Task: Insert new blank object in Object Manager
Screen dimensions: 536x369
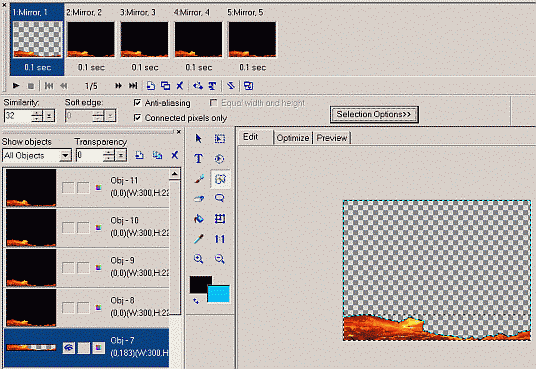Action: pos(139,155)
